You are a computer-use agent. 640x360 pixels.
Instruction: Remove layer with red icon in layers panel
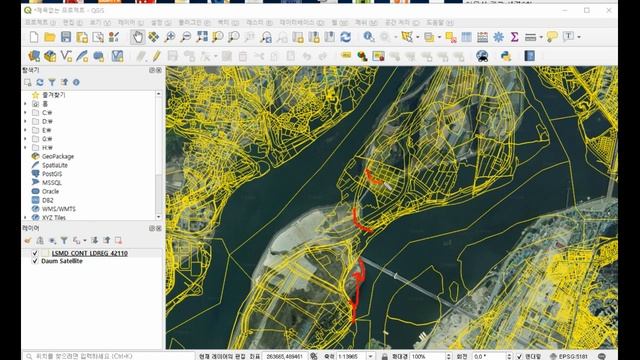coord(118,240)
